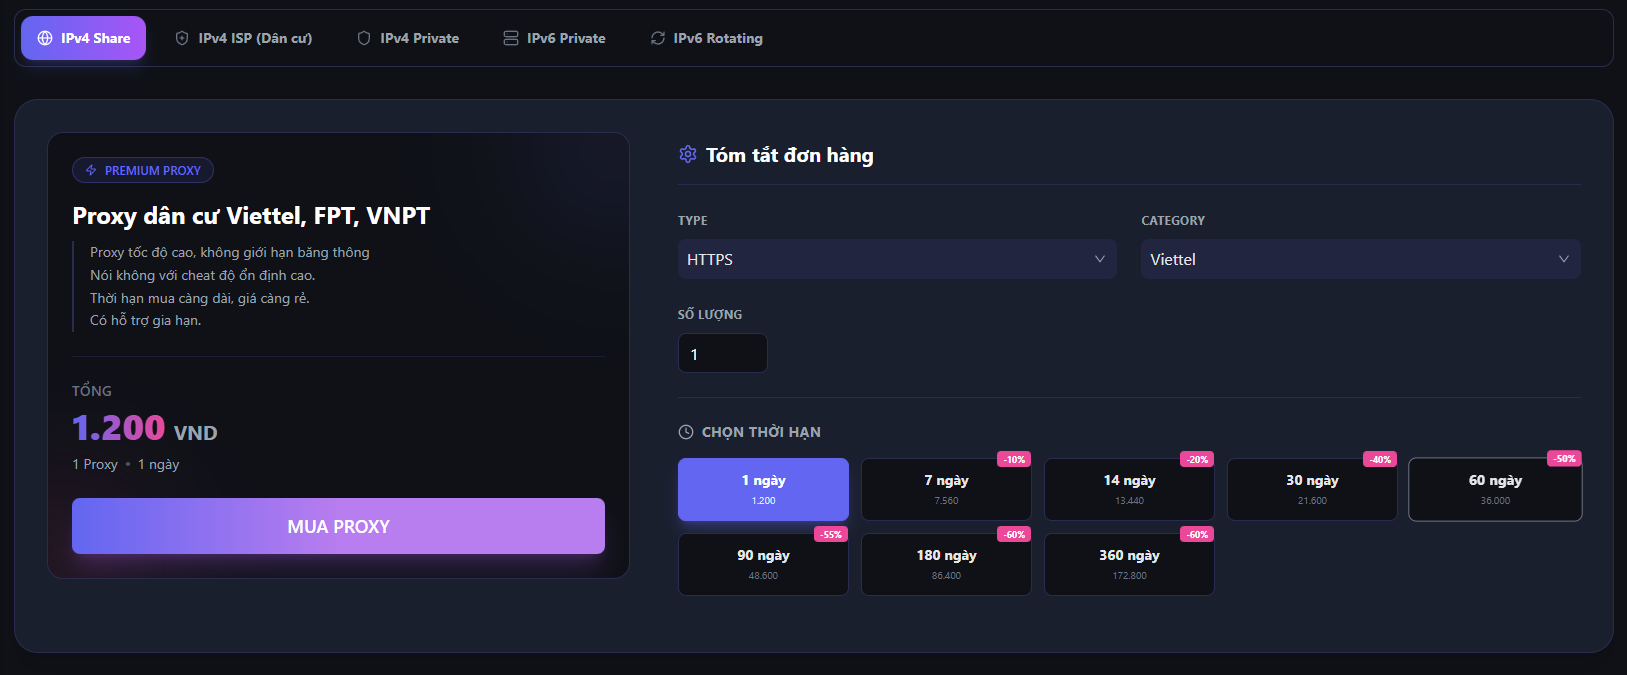This screenshot has width=1627, height=675.
Task: Select the 60 ngày duration option
Action: click(x=1495, y=489)
